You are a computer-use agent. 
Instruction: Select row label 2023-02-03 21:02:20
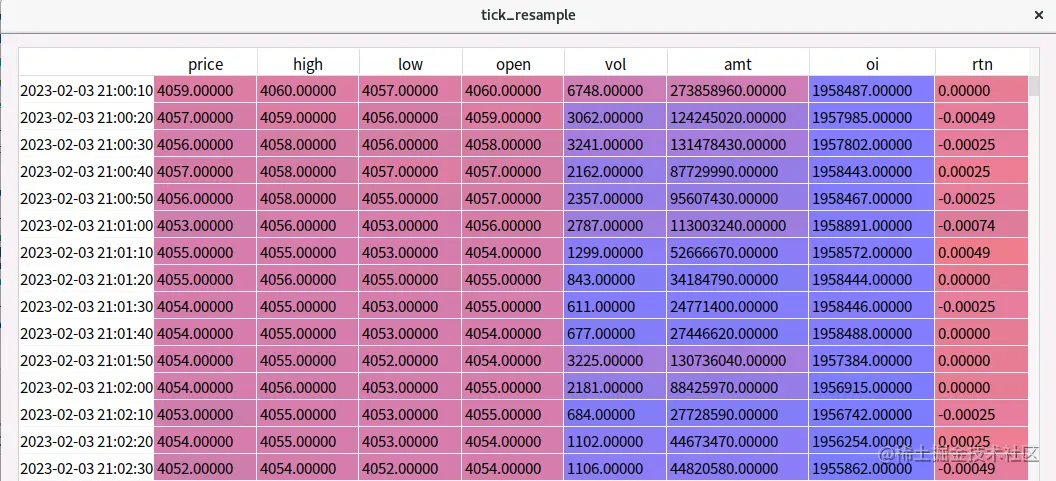[x=86, y=441]
